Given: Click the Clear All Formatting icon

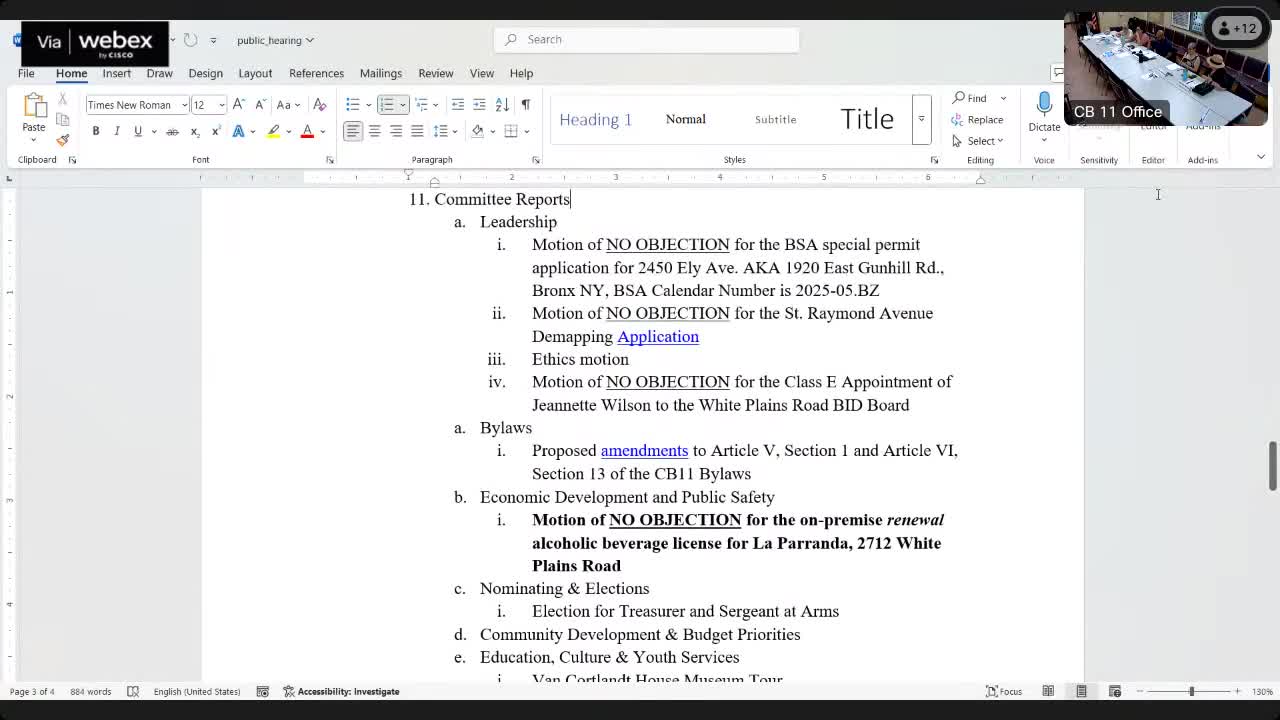Looking at the screenshot, I should point(319,105).
